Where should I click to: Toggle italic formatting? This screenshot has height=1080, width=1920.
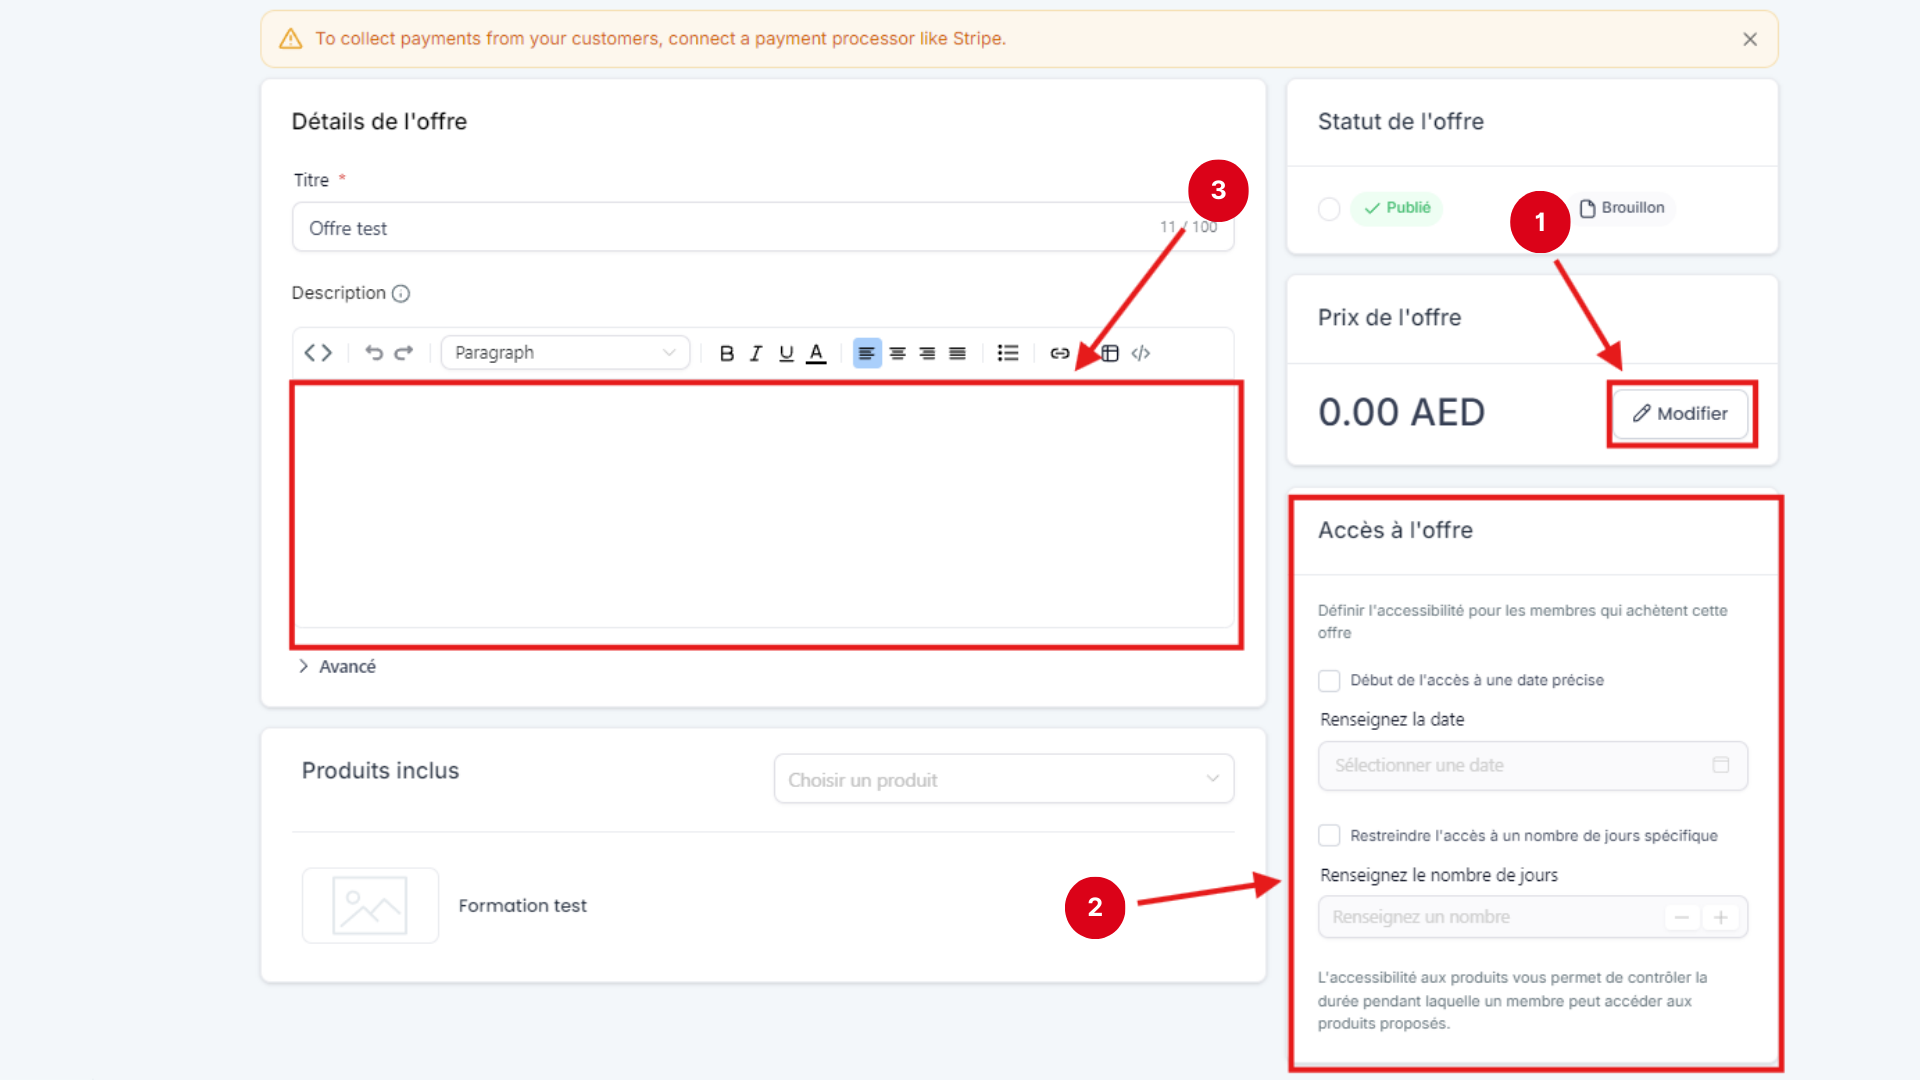(x=756, y=353)
